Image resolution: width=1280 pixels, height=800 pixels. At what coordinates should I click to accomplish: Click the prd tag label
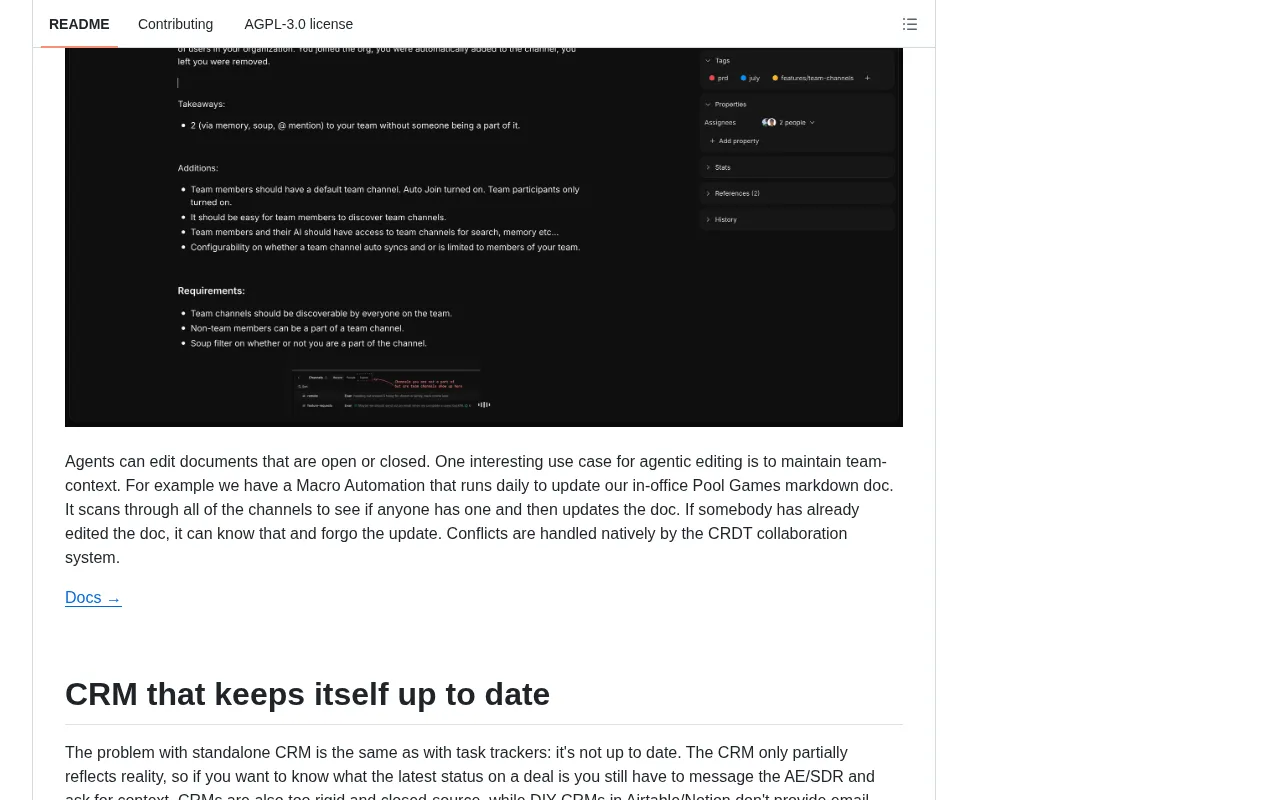723,78
